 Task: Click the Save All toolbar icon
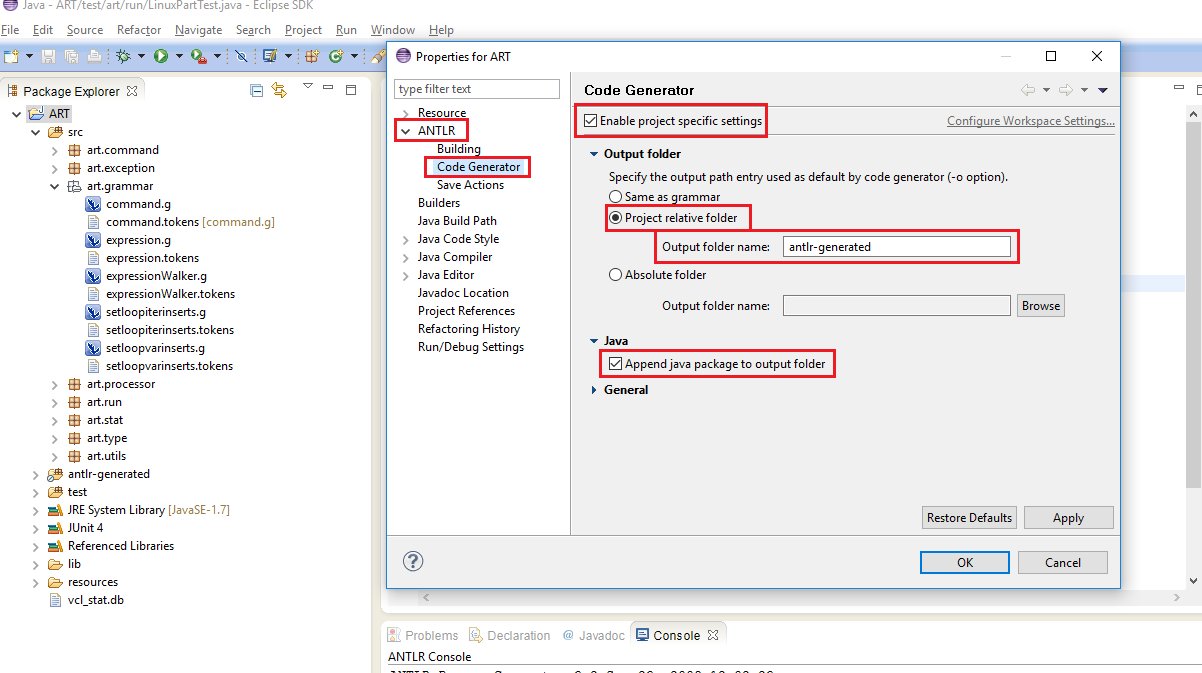(71, 56)
